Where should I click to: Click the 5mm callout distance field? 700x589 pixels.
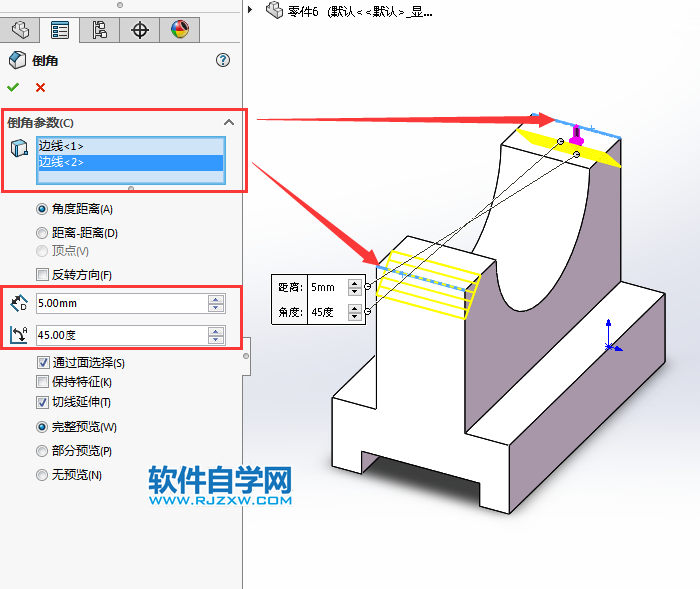click(328, 287)
